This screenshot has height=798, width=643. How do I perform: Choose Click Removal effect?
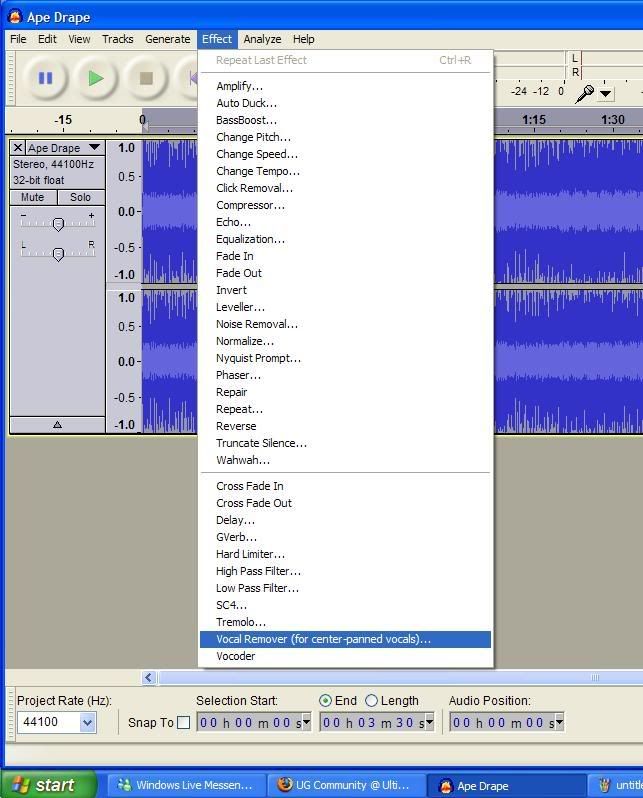[x=345, y=188]
